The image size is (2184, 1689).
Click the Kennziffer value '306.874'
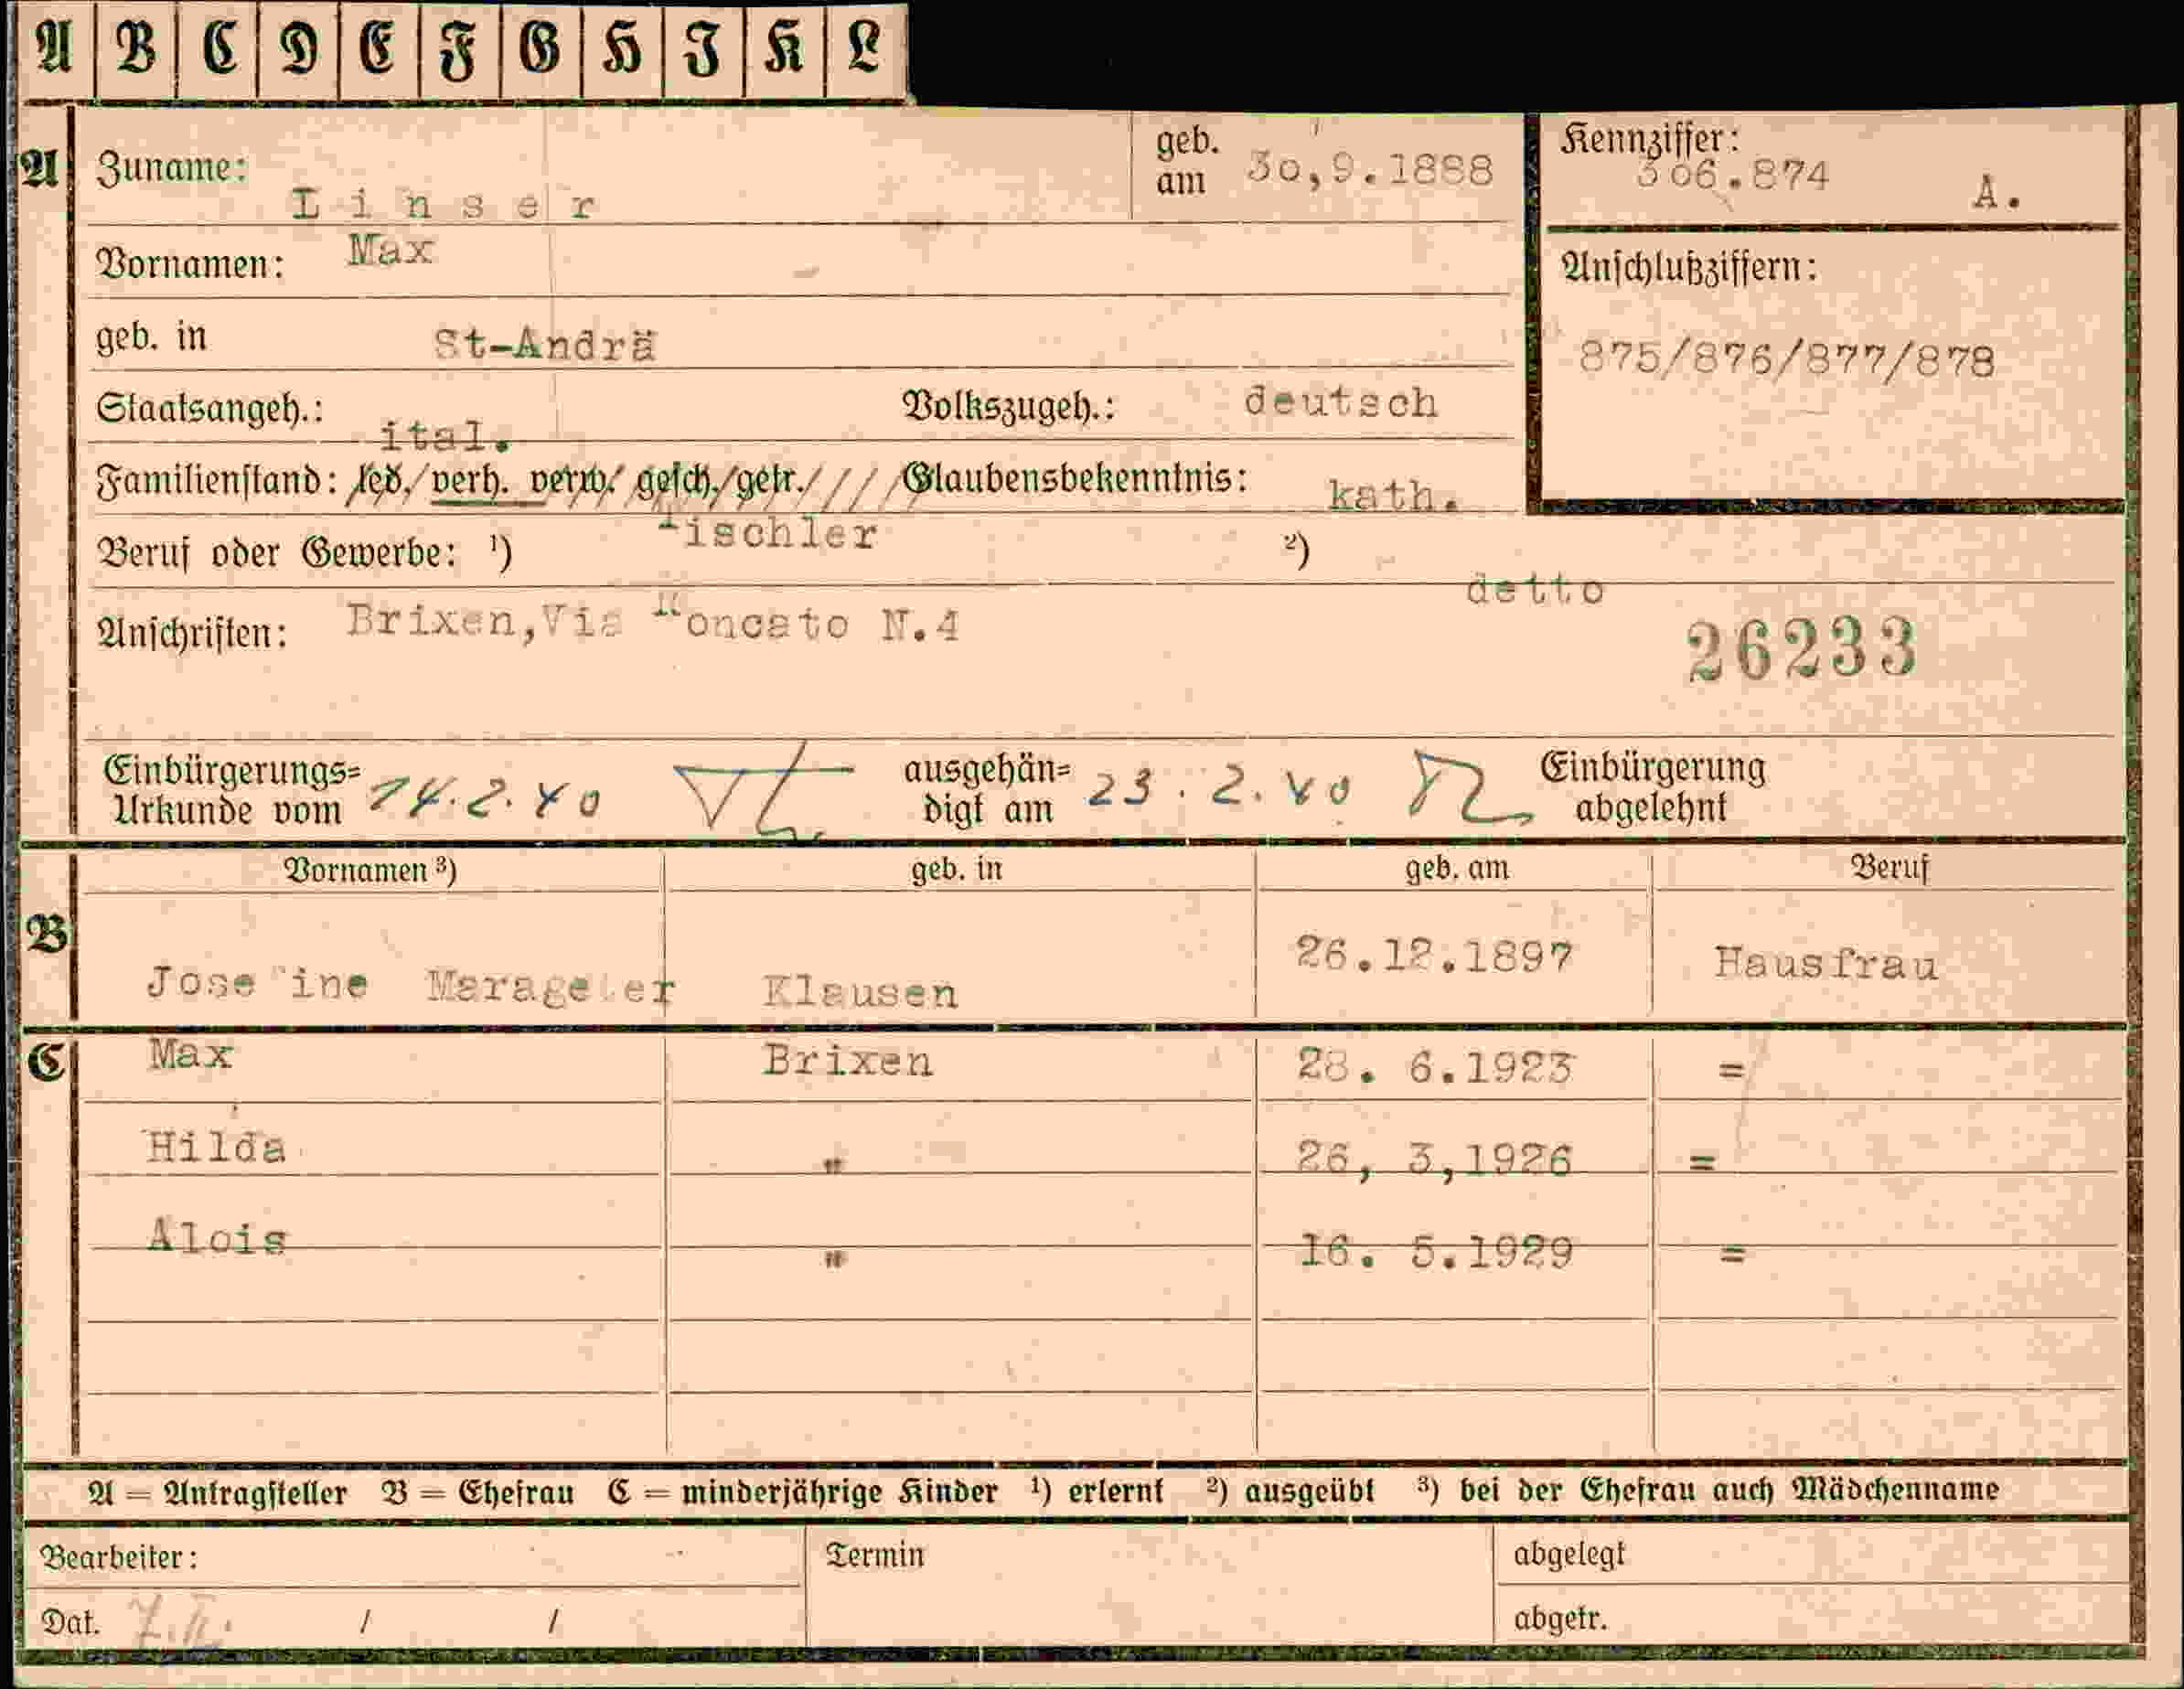tap(1732, 176)
